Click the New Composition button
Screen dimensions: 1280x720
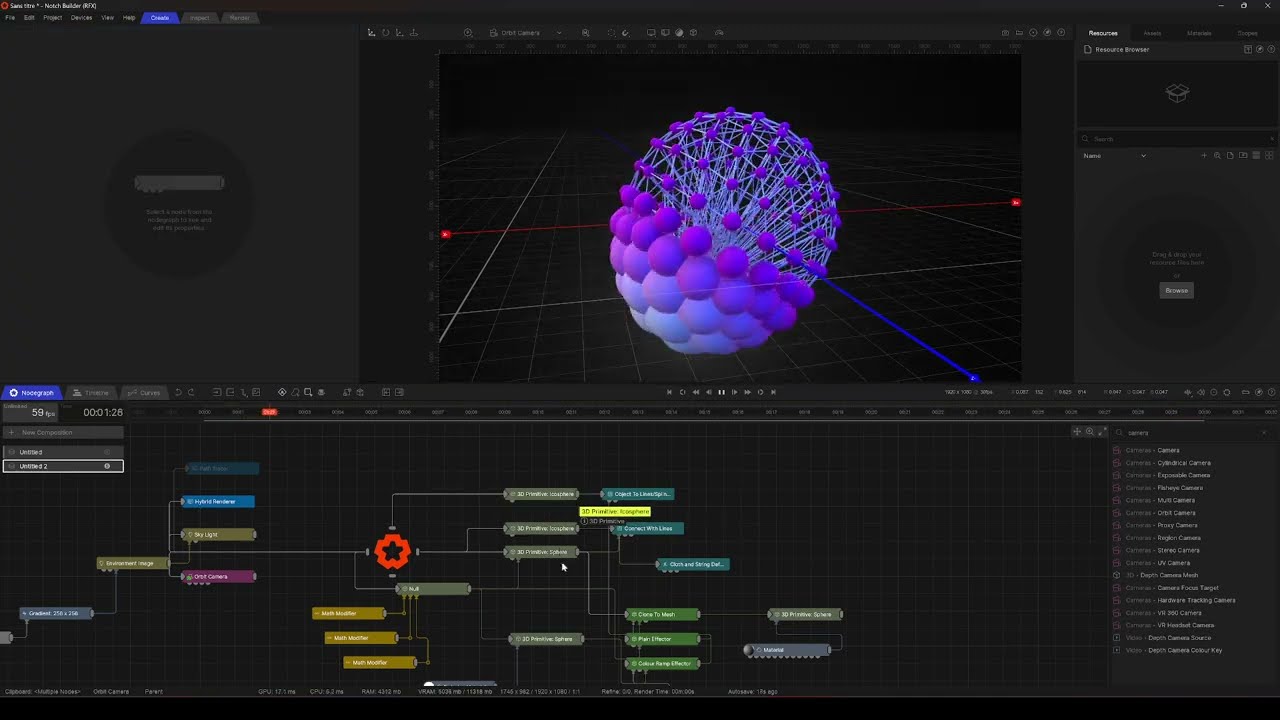pos(63,433)
